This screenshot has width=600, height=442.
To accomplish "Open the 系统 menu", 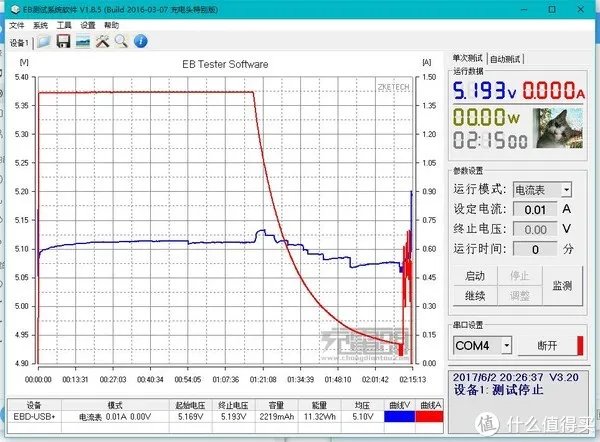I will point(40,25).
